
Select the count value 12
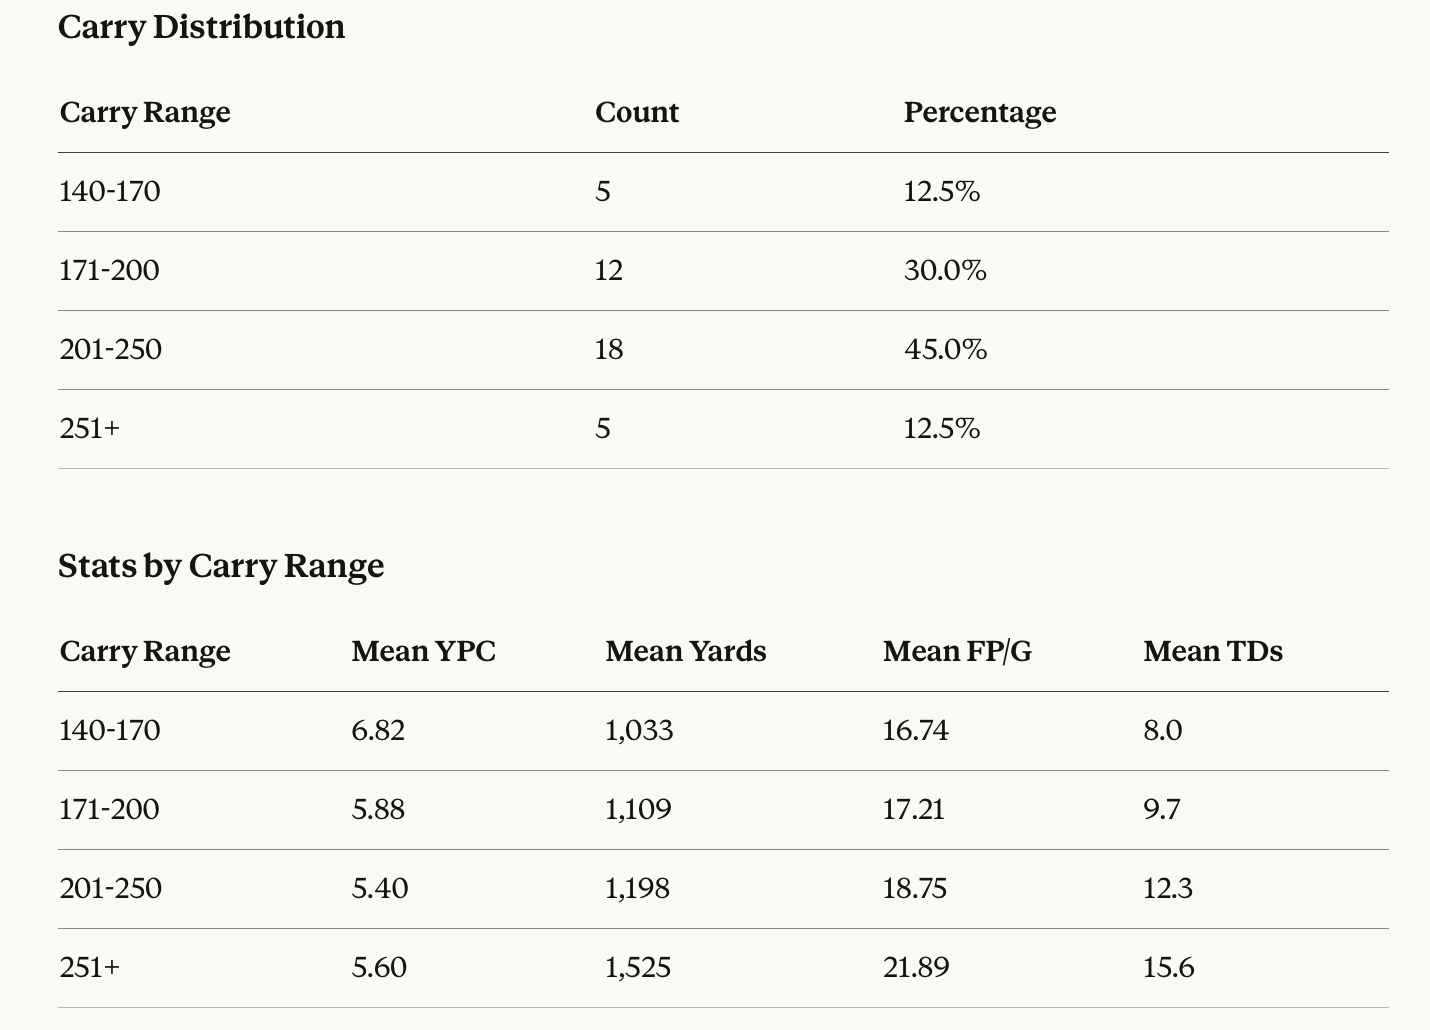[x=609, y=270]
